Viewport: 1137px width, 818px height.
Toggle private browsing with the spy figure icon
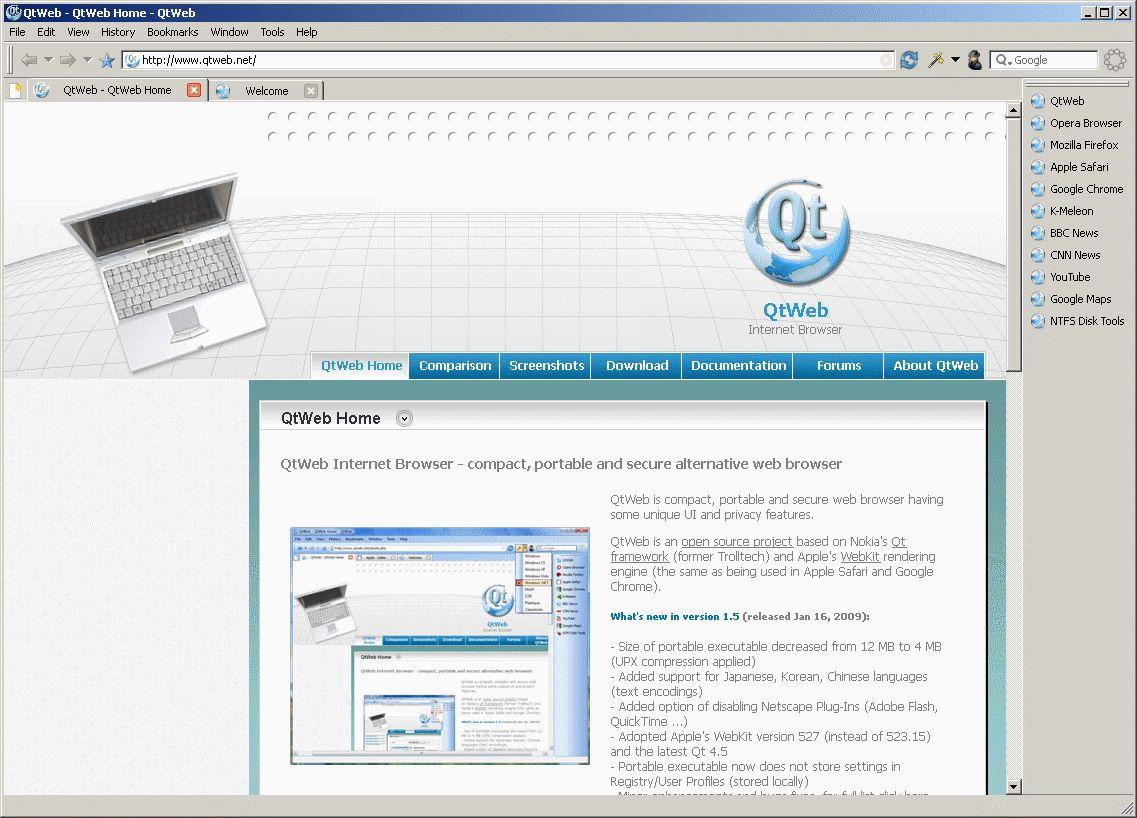pyautogui.click(x=975, y=60)
